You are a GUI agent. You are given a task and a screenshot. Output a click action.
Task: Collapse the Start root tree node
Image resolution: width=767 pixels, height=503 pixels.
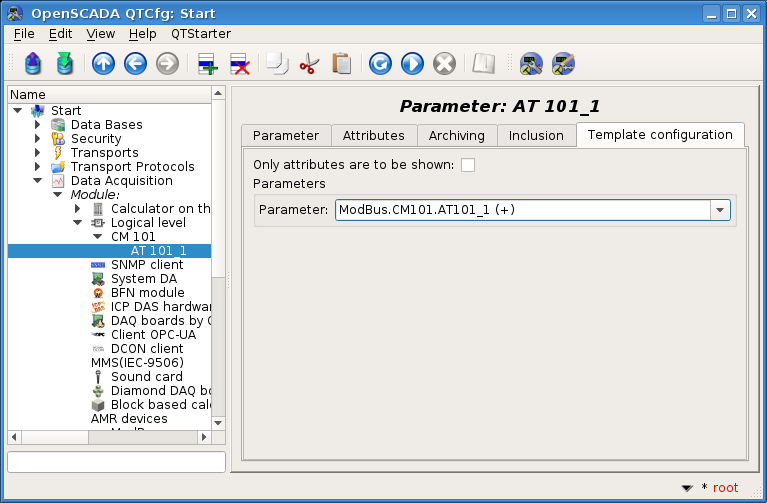18,111
